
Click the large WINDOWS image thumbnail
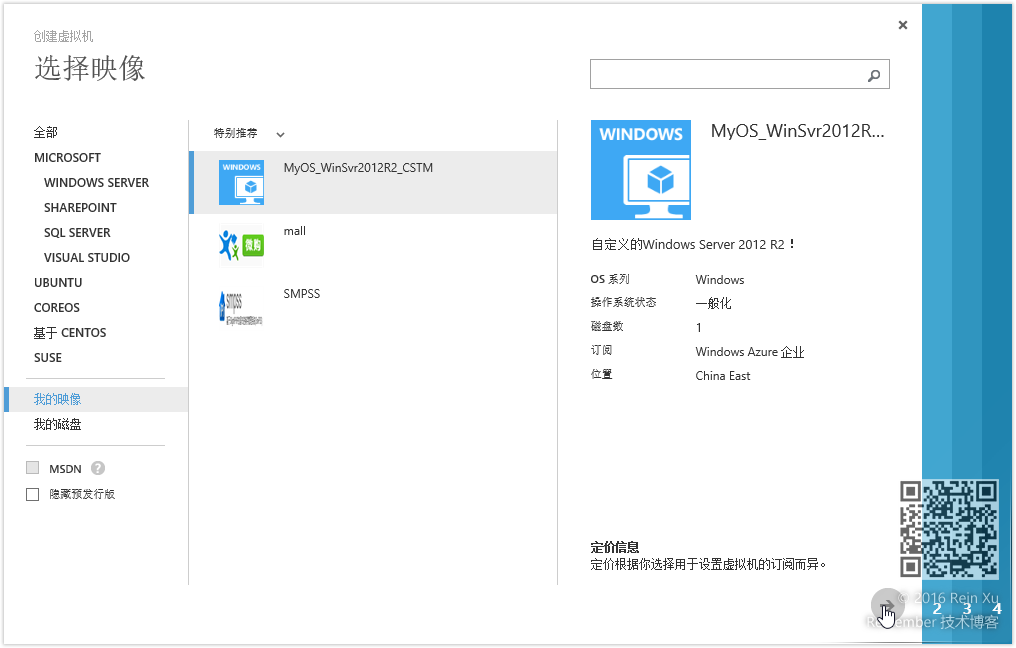[x=641, y=170]
